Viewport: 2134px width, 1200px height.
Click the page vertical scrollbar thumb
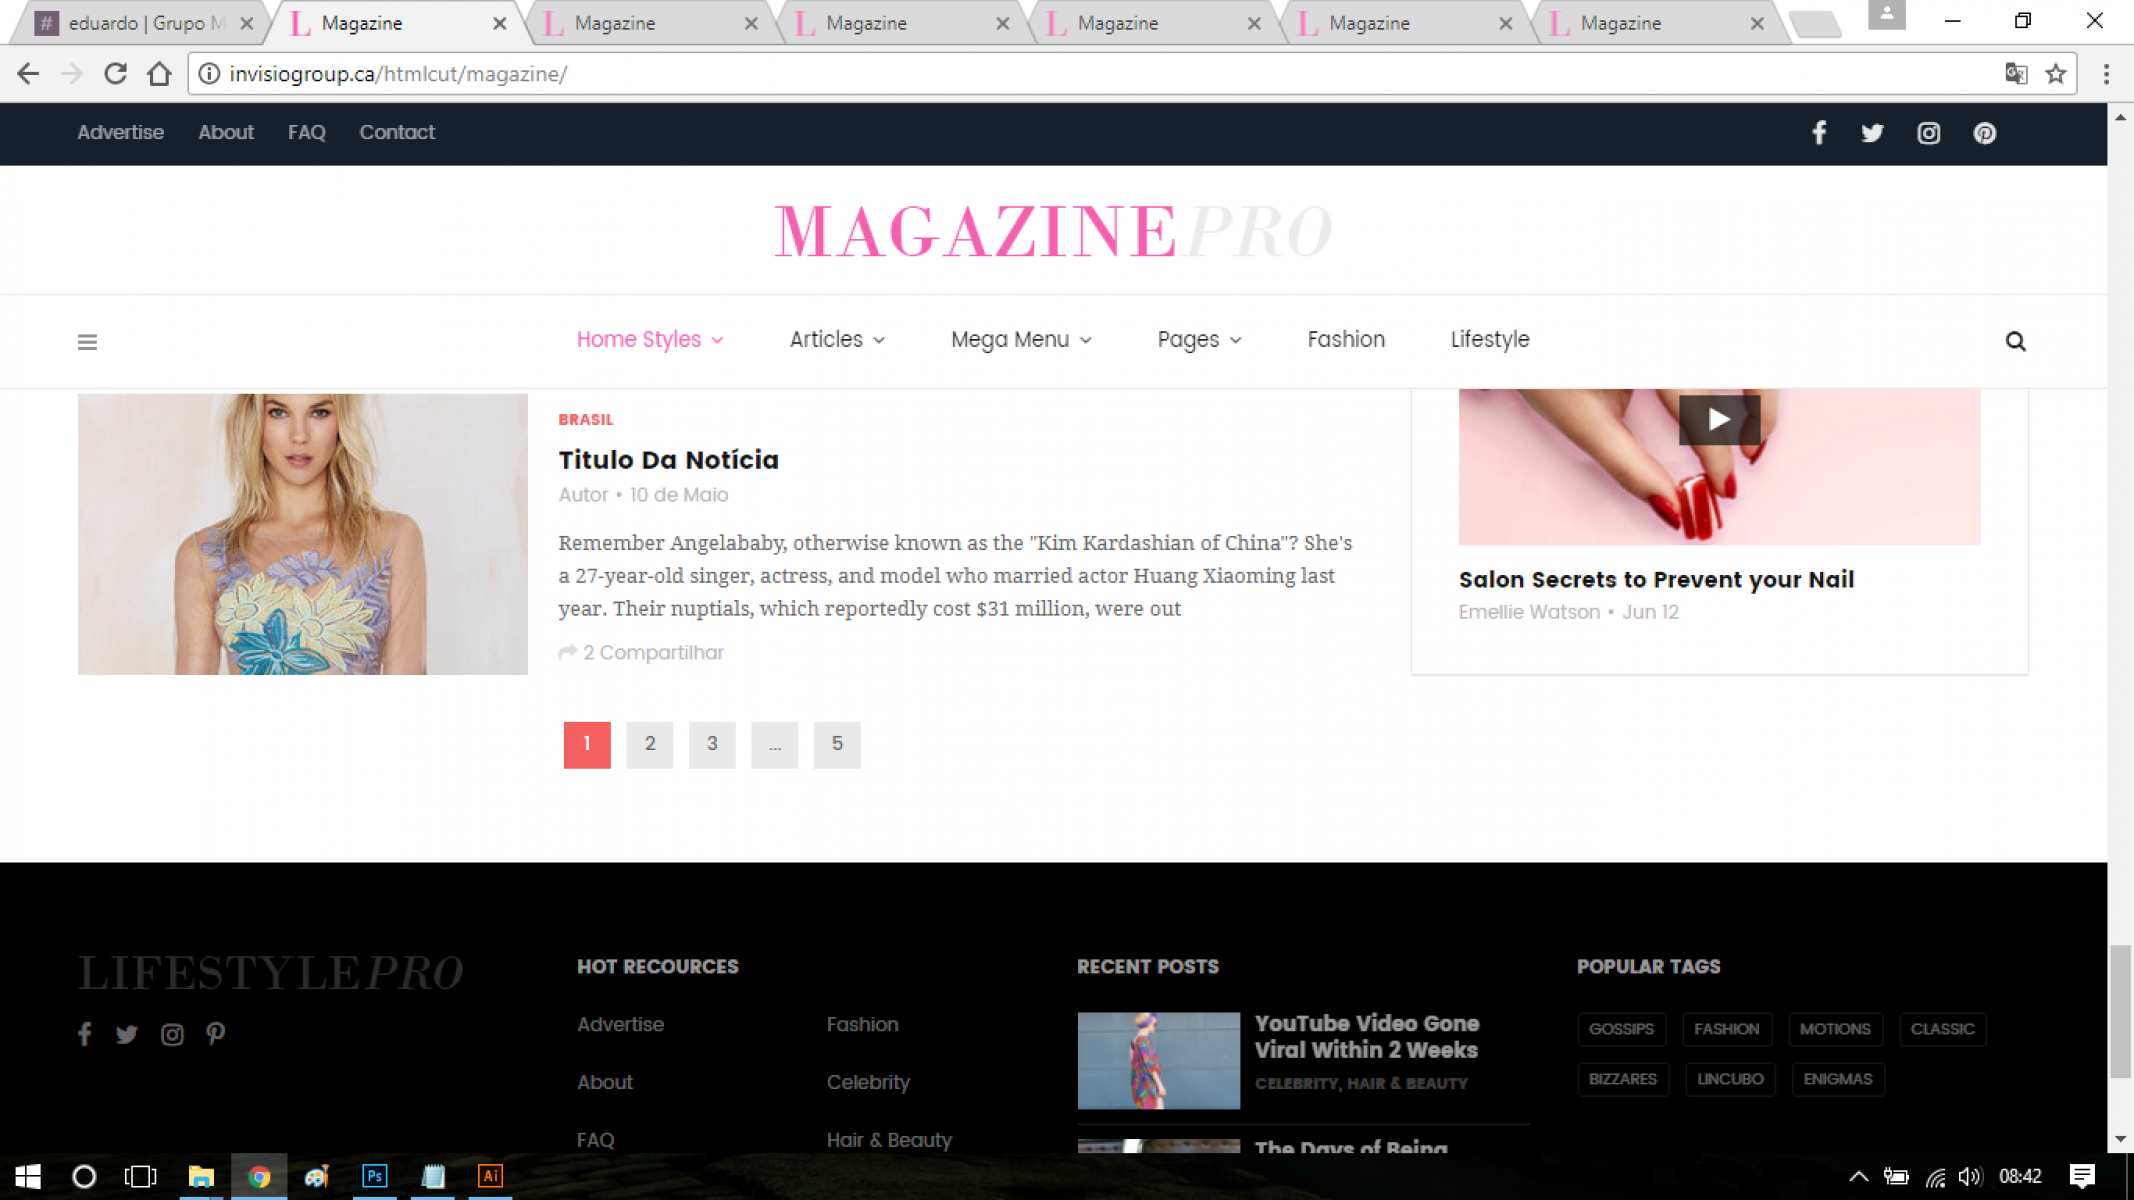(x=2119, y=1010)
